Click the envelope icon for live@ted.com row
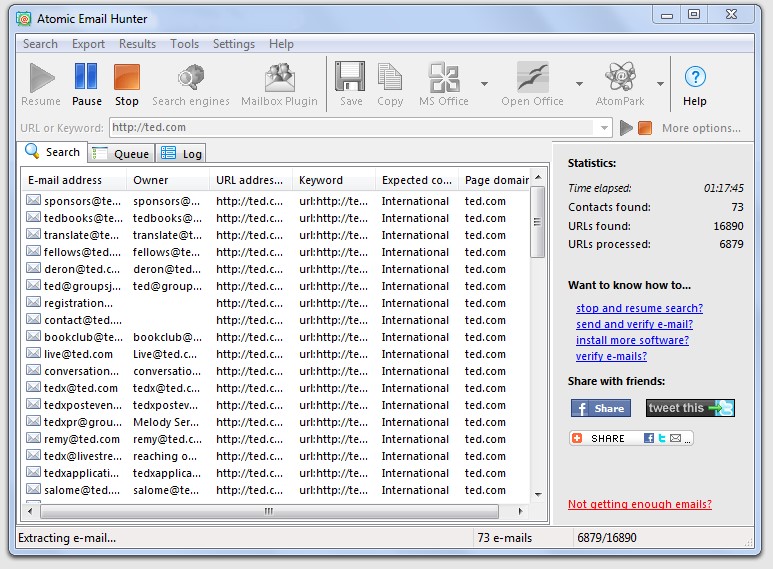This screenshot has width=773, height=569. (34, 353)
